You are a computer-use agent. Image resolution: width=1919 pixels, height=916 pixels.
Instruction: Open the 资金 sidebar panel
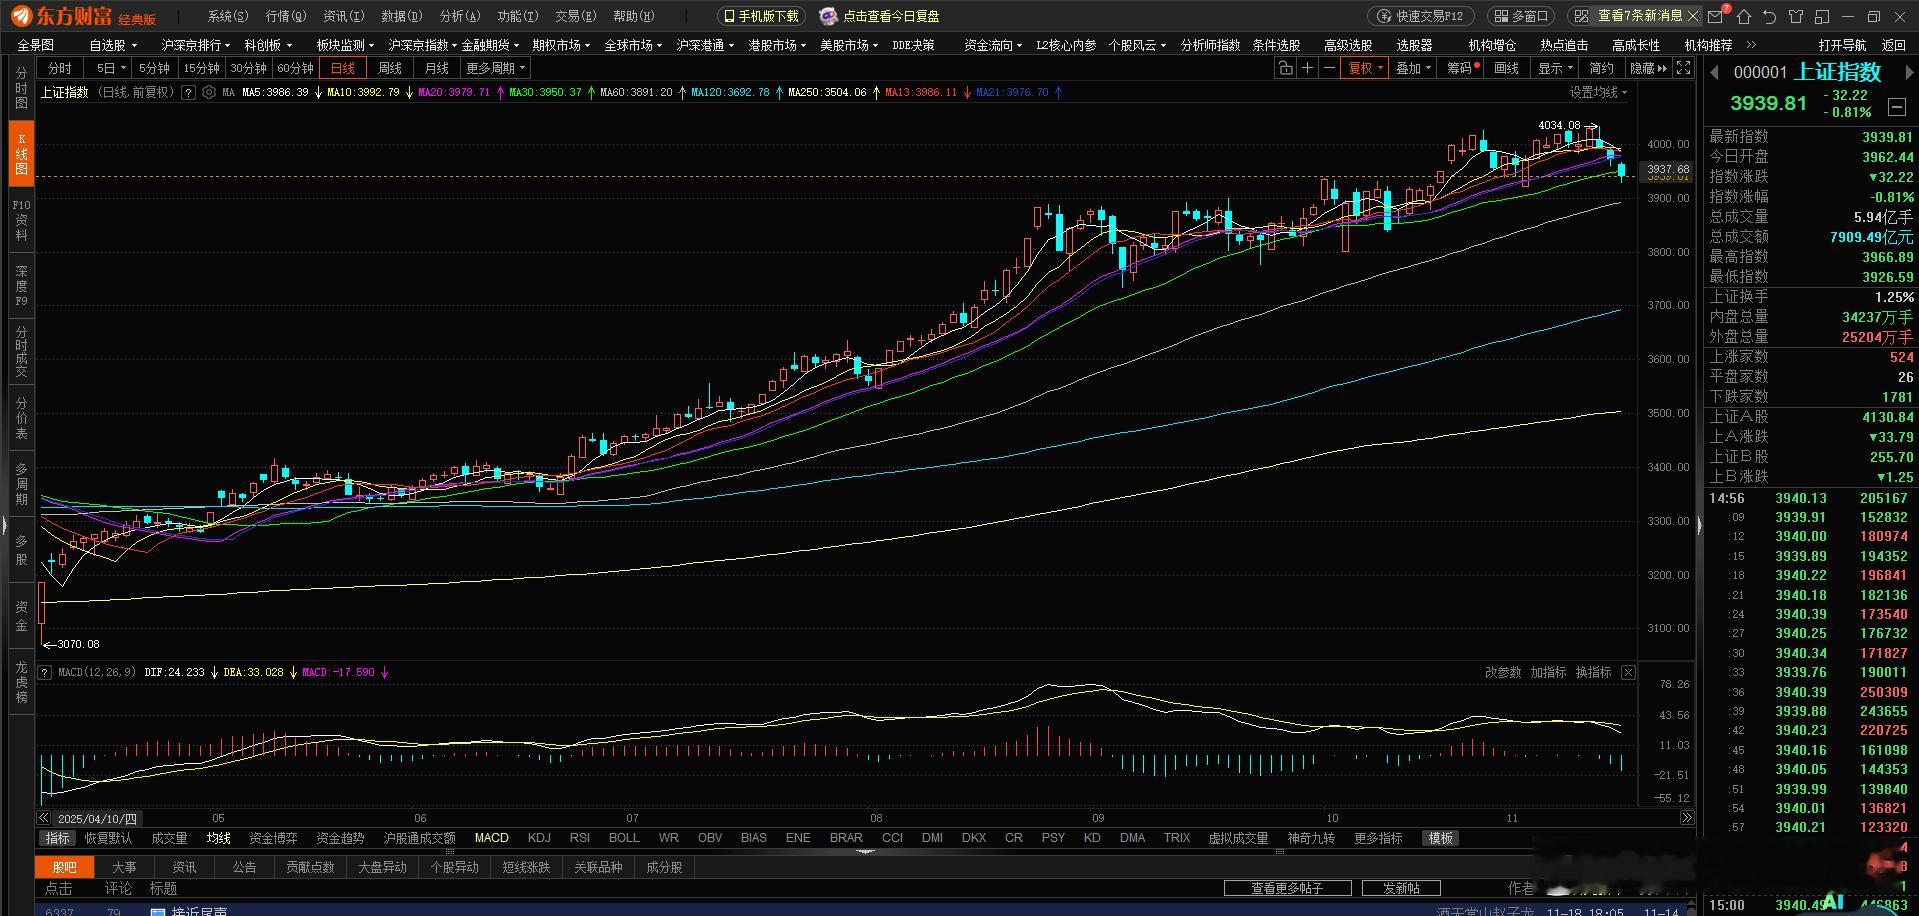[x=21, y=616]
